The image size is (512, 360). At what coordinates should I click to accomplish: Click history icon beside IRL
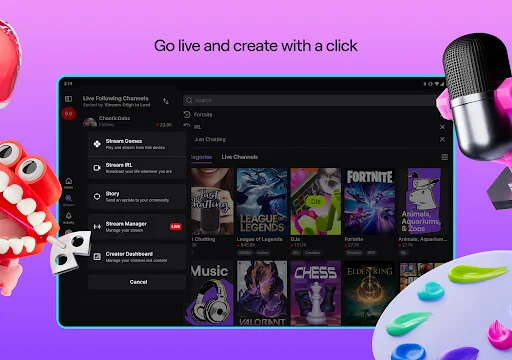[x=187, y=126]
